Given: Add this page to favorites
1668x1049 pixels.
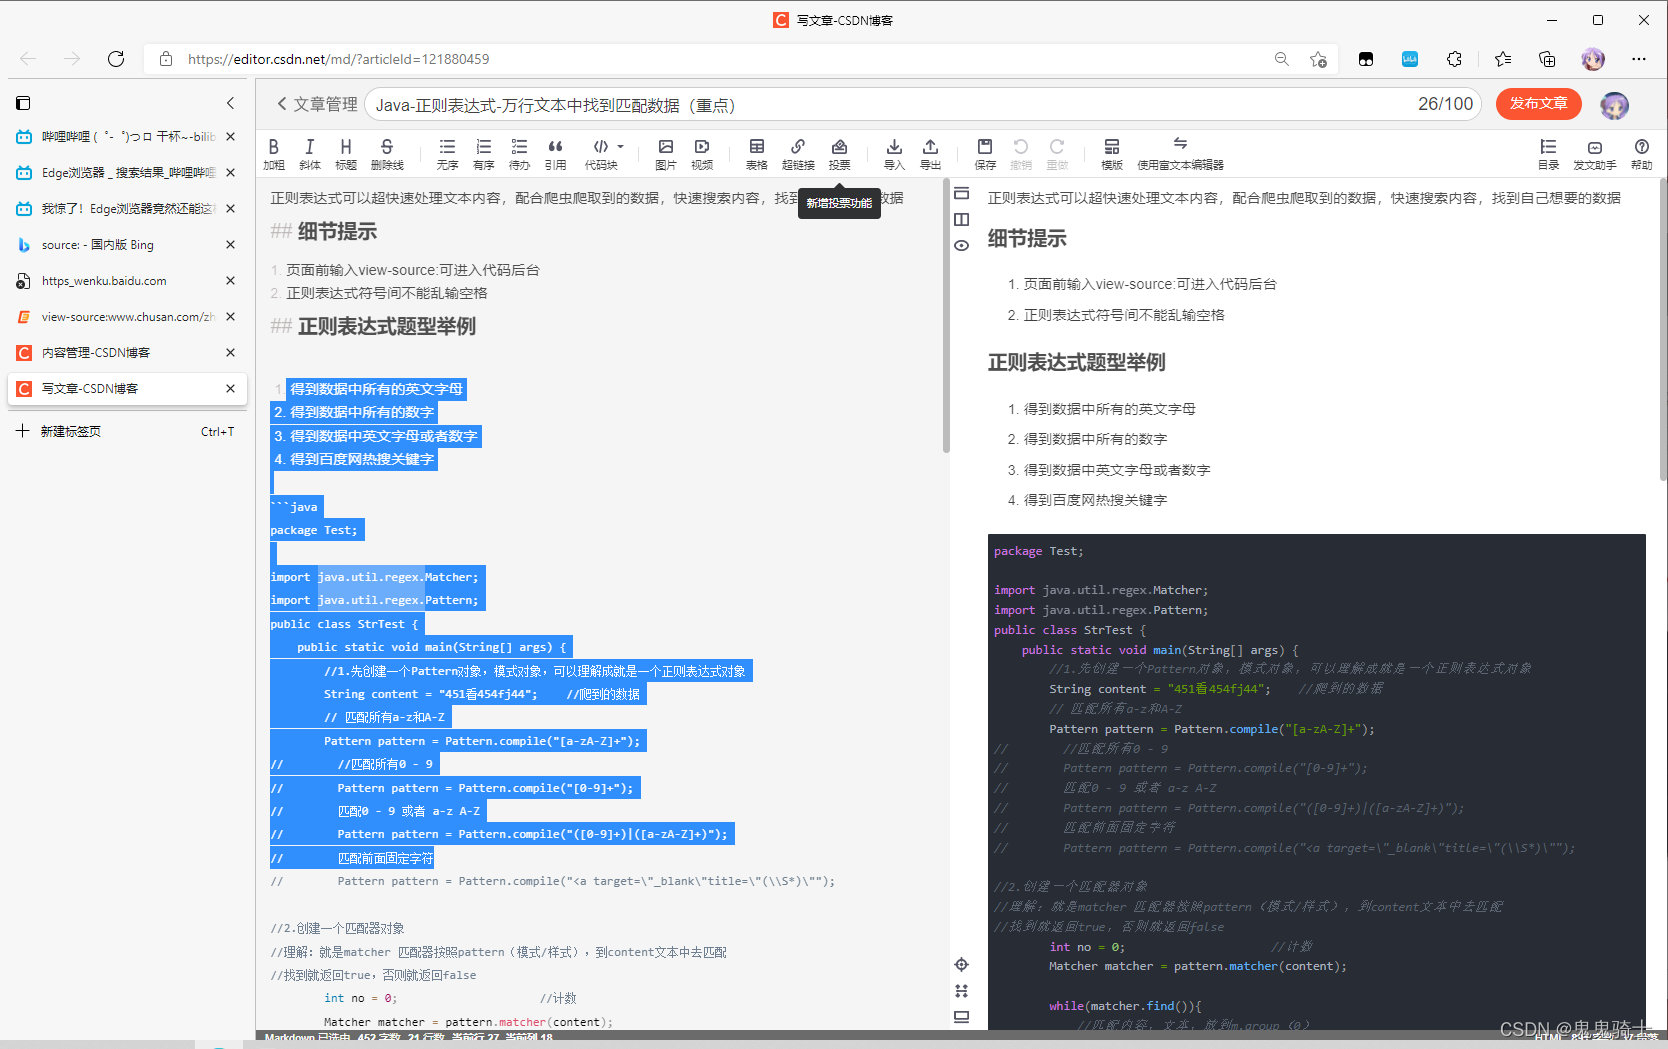Looking at the screenshot, I should 1318,59.
